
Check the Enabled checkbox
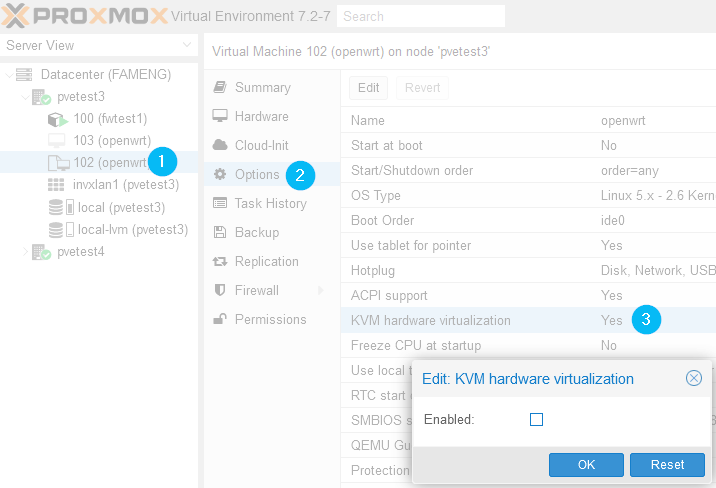coord(537,420)
